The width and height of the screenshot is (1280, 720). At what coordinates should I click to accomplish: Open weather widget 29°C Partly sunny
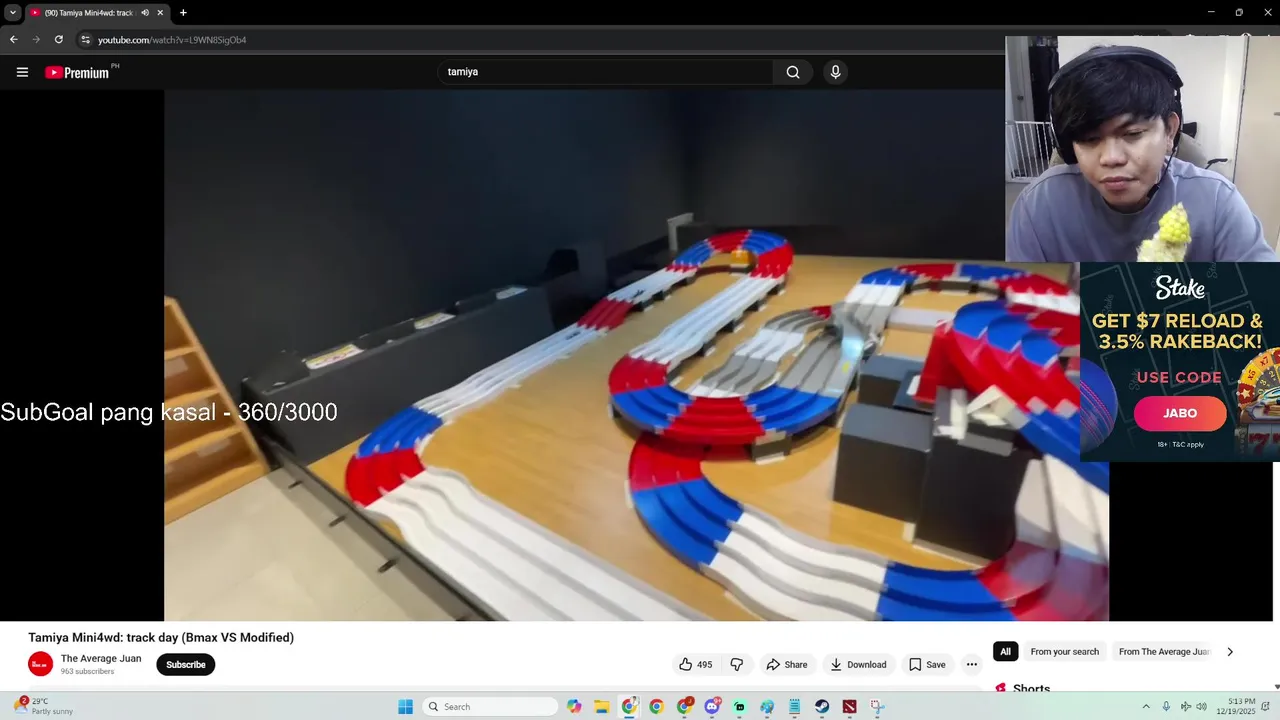pyautogui.click(x=44, y=707)
